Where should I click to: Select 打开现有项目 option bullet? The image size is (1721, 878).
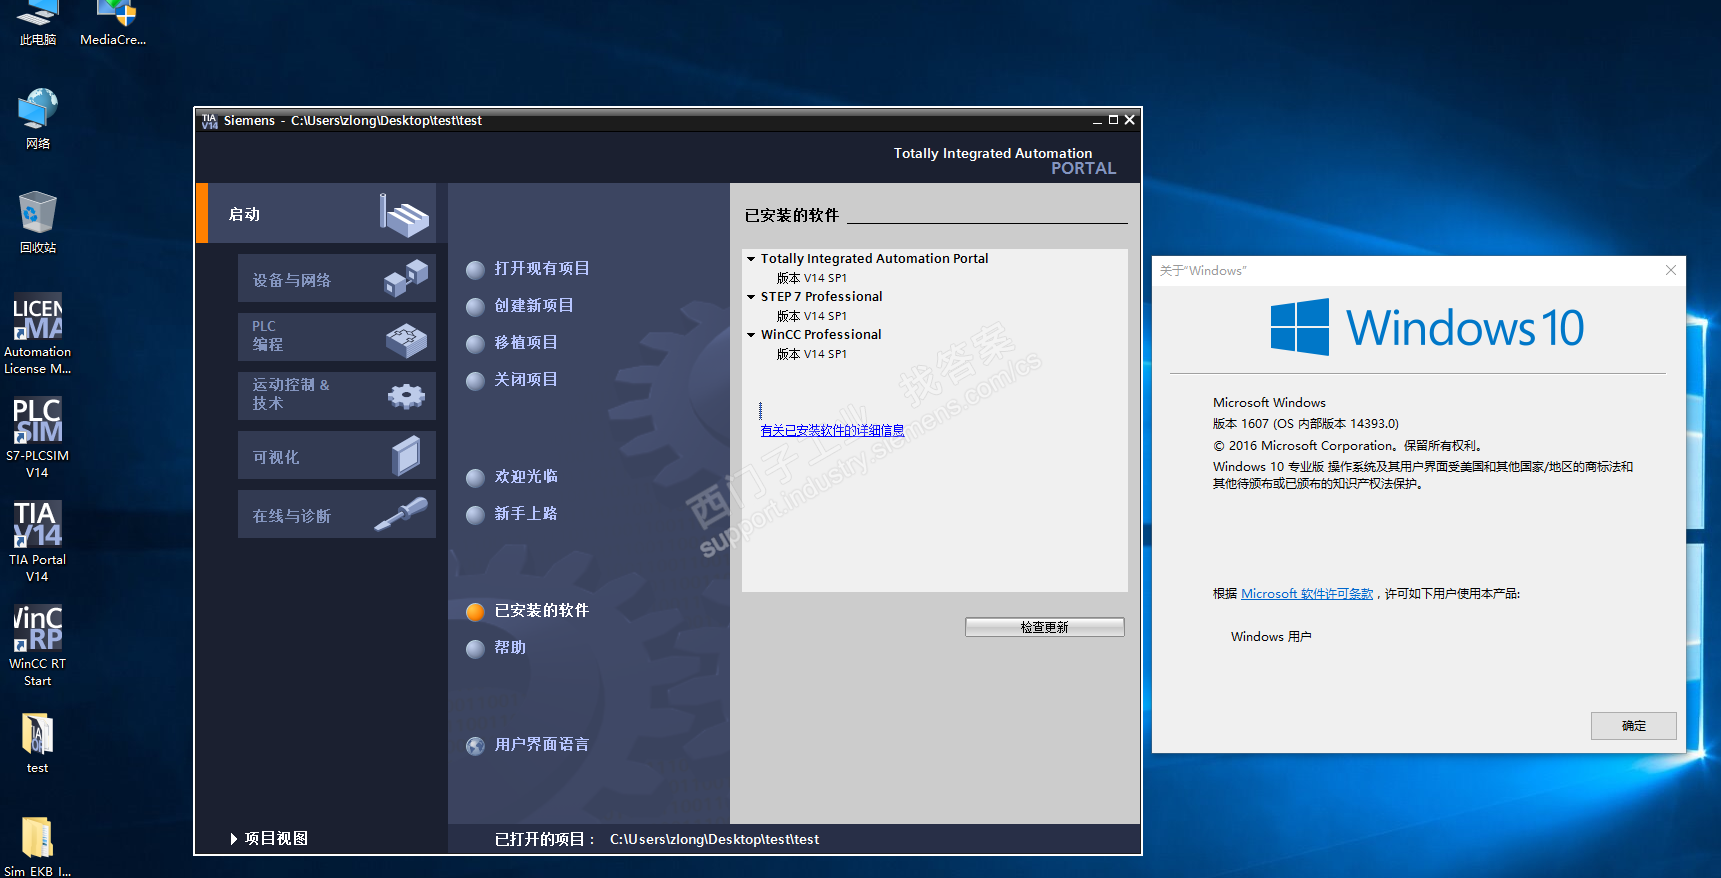tap(476, 270)
